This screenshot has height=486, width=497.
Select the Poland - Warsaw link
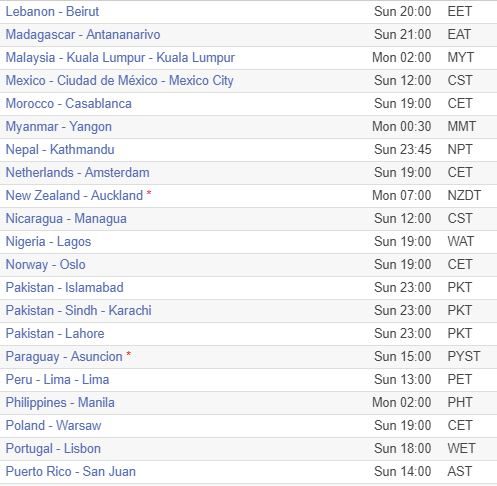53,426
